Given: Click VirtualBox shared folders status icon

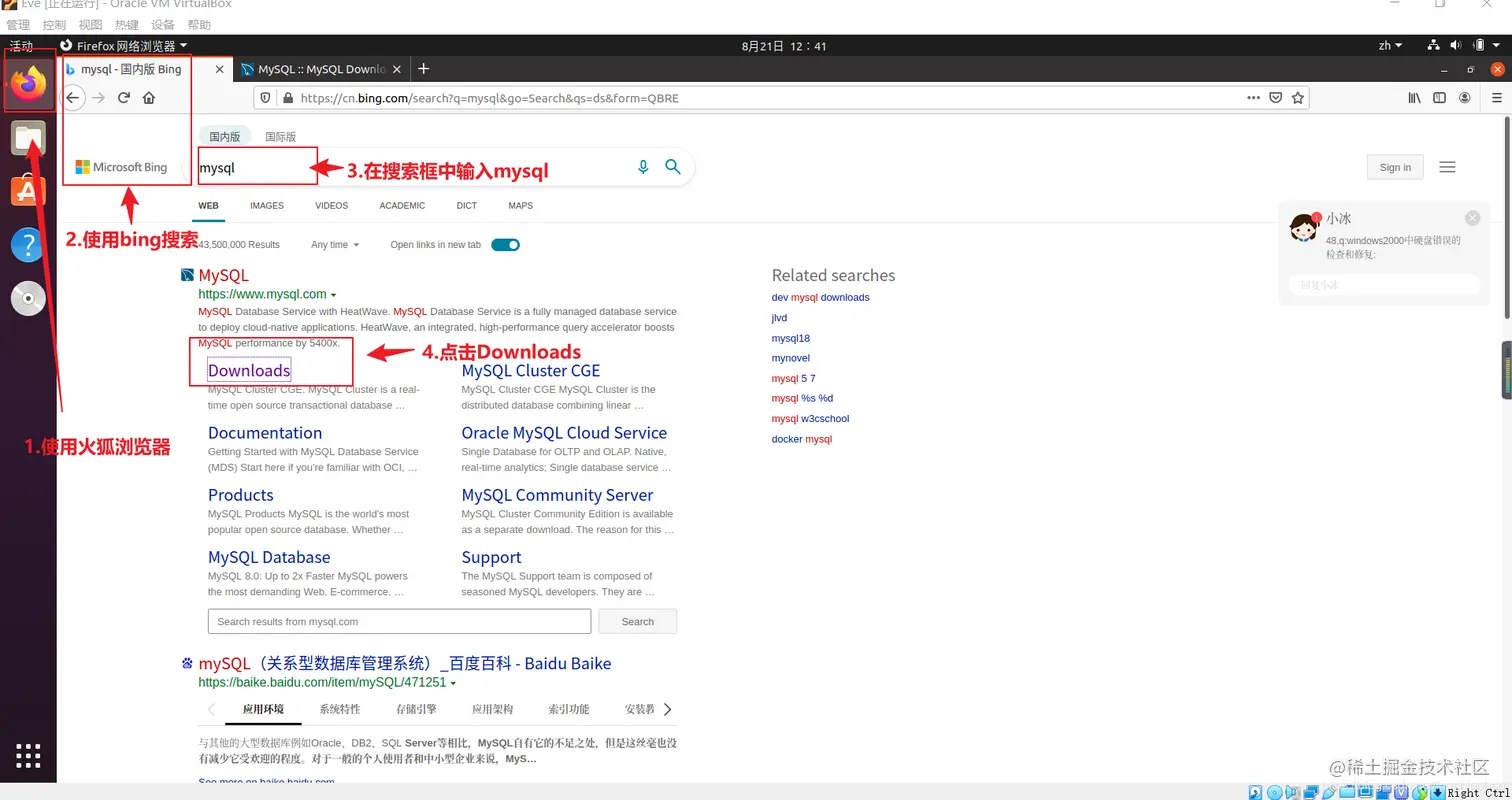Looking at the screenshot, I should 1347,792.
